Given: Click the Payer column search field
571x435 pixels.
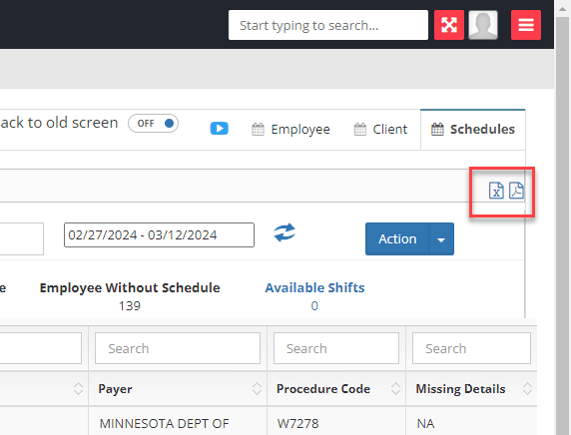Looking at the screenshot, I should pyautogui.click(x=178, y=348).
